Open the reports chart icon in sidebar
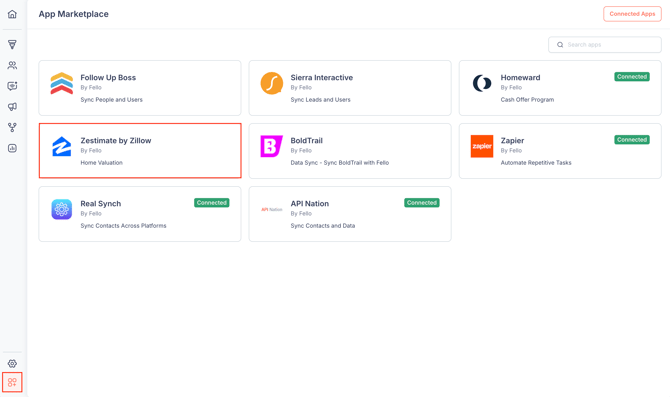 [x=12, y=148]
